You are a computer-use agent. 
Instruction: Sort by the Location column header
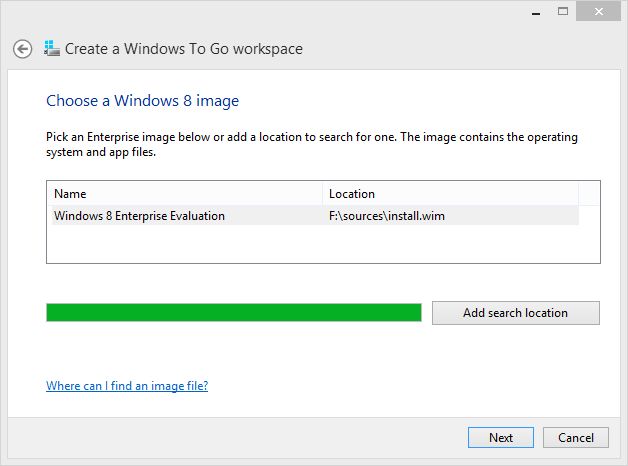pos(450,194)
